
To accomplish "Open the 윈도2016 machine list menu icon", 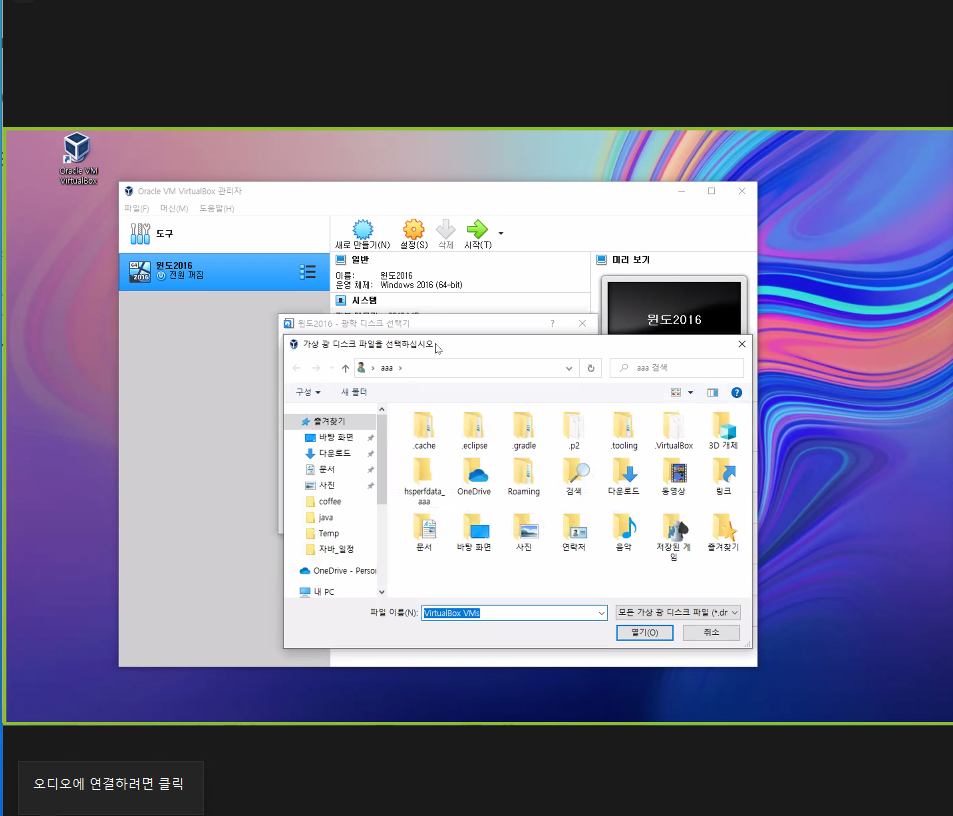I will click(308, 272).
